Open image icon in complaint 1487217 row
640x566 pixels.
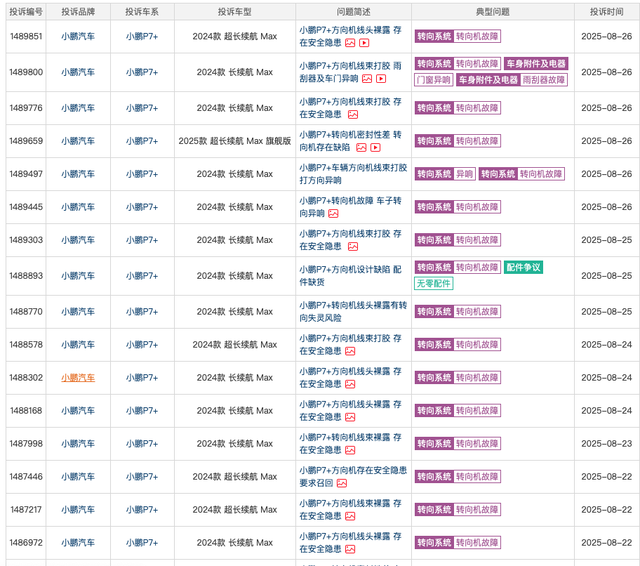pyautogui.click(x=350, y=517)
